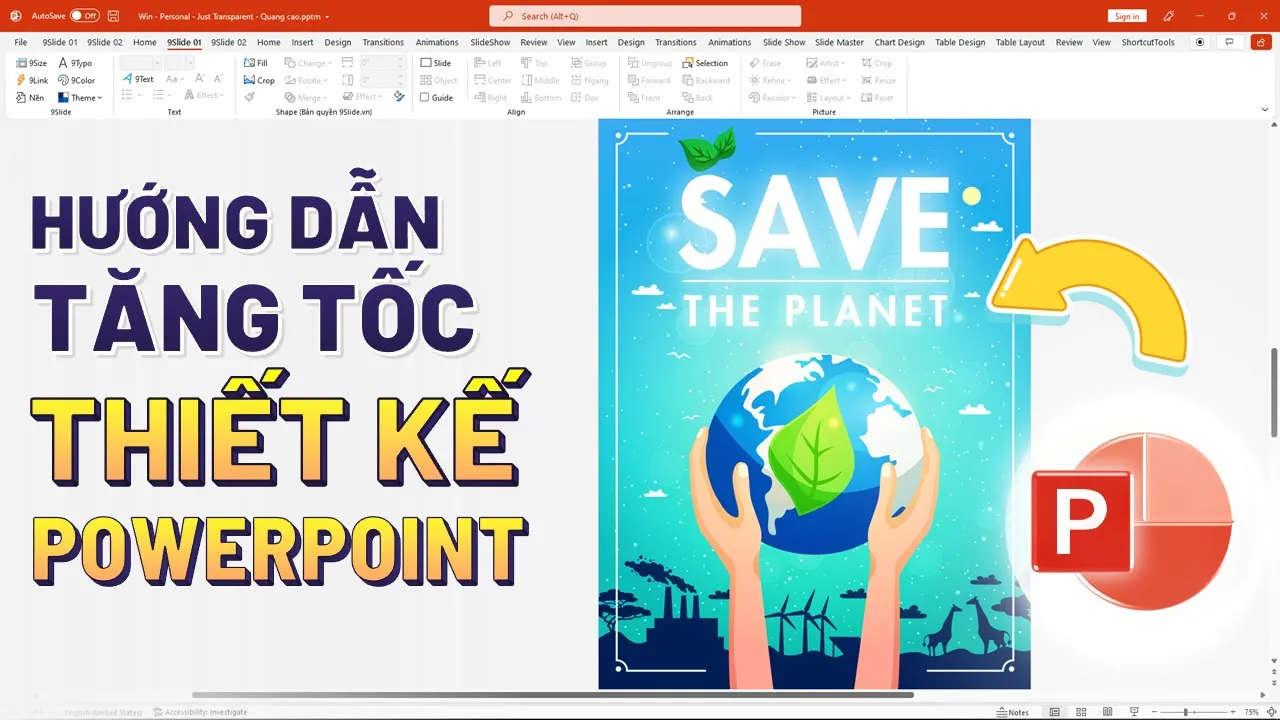Click Crop in the Picture group

tap(876, 63)
